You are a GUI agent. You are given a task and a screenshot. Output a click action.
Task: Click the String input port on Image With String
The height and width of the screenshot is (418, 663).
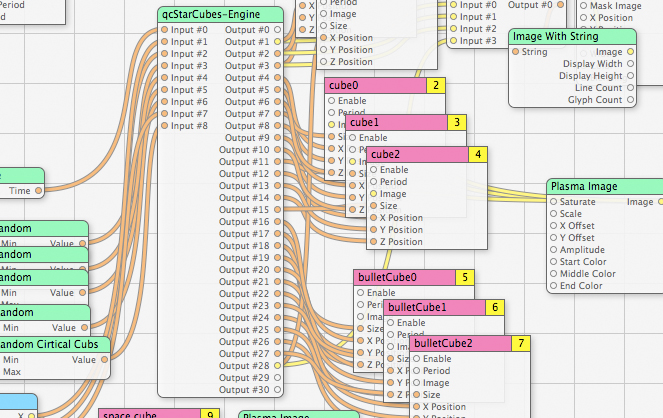tap(514, 52)
